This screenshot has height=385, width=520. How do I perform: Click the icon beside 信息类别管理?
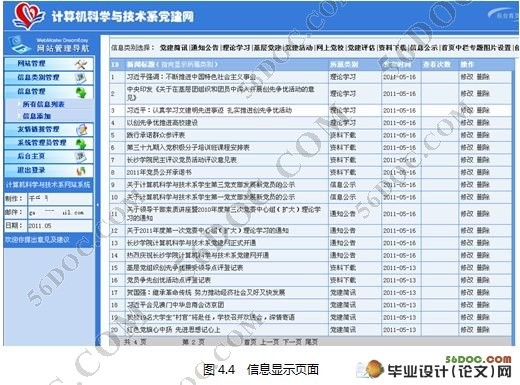click(x=81, y=78)
